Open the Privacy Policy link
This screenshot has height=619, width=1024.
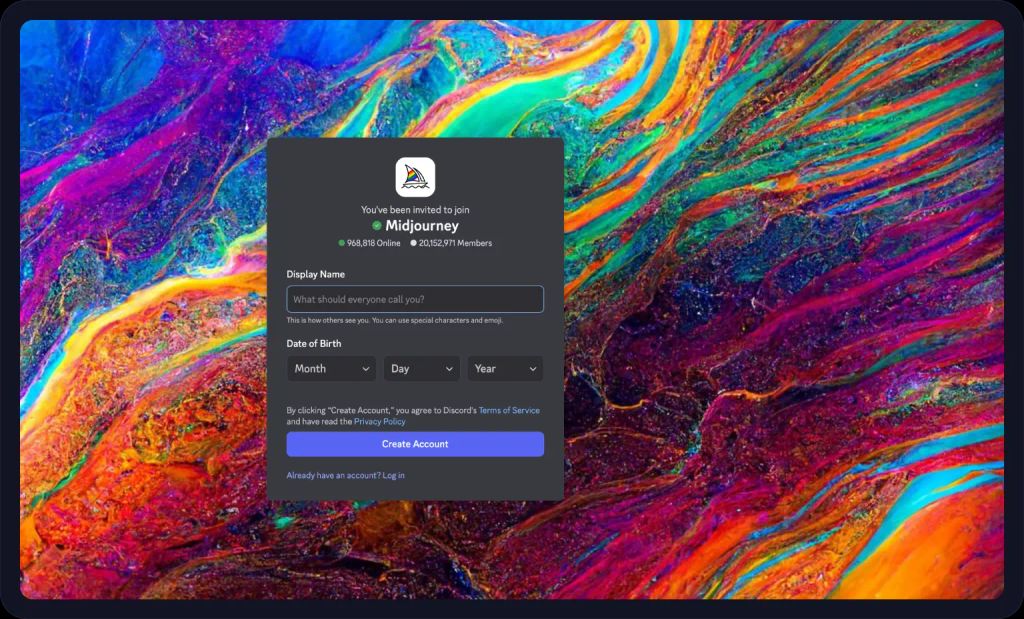pos(380,422)
